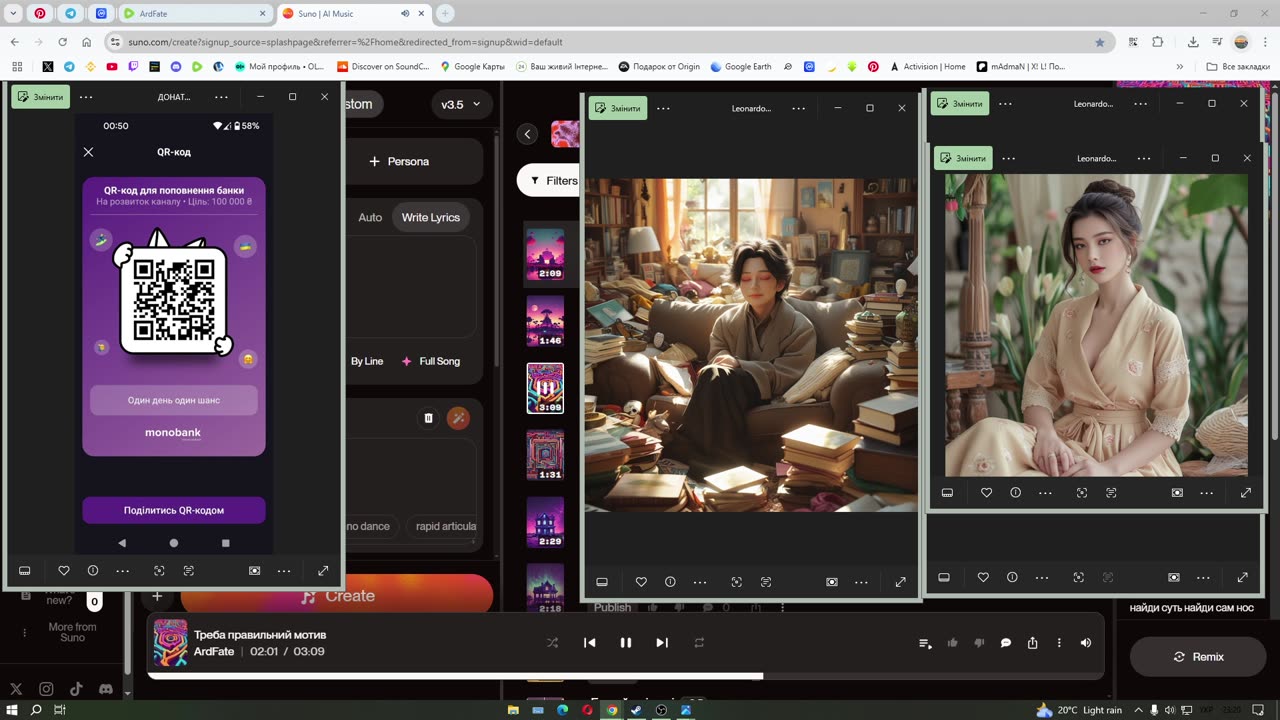The image size is (1280, 720).
Task: Favorite the image in QR-code photo window
Action: pos(64,571)
